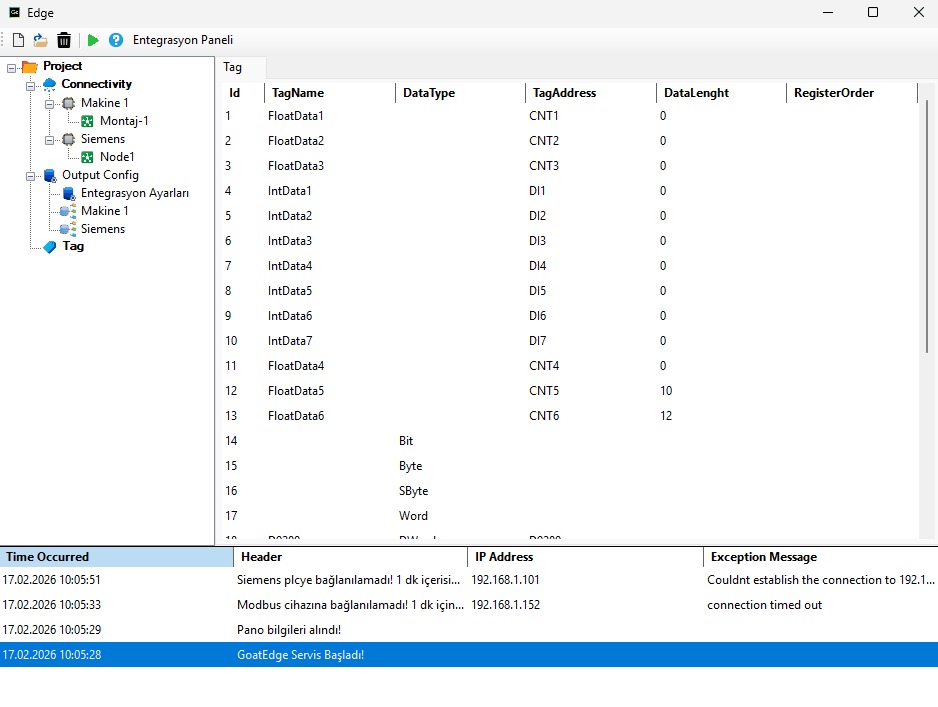
Task: Open the blue Help icon
Action: point(114,39)
